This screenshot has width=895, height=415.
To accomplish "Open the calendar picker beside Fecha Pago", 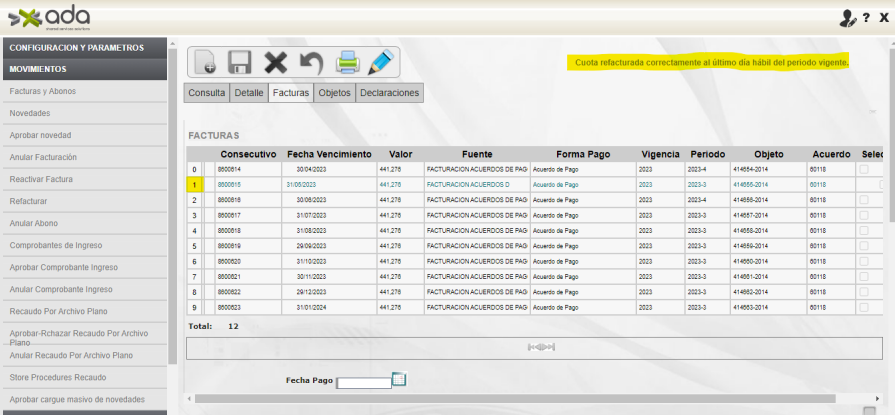I will pyautogui.click(x=399, y=379).
